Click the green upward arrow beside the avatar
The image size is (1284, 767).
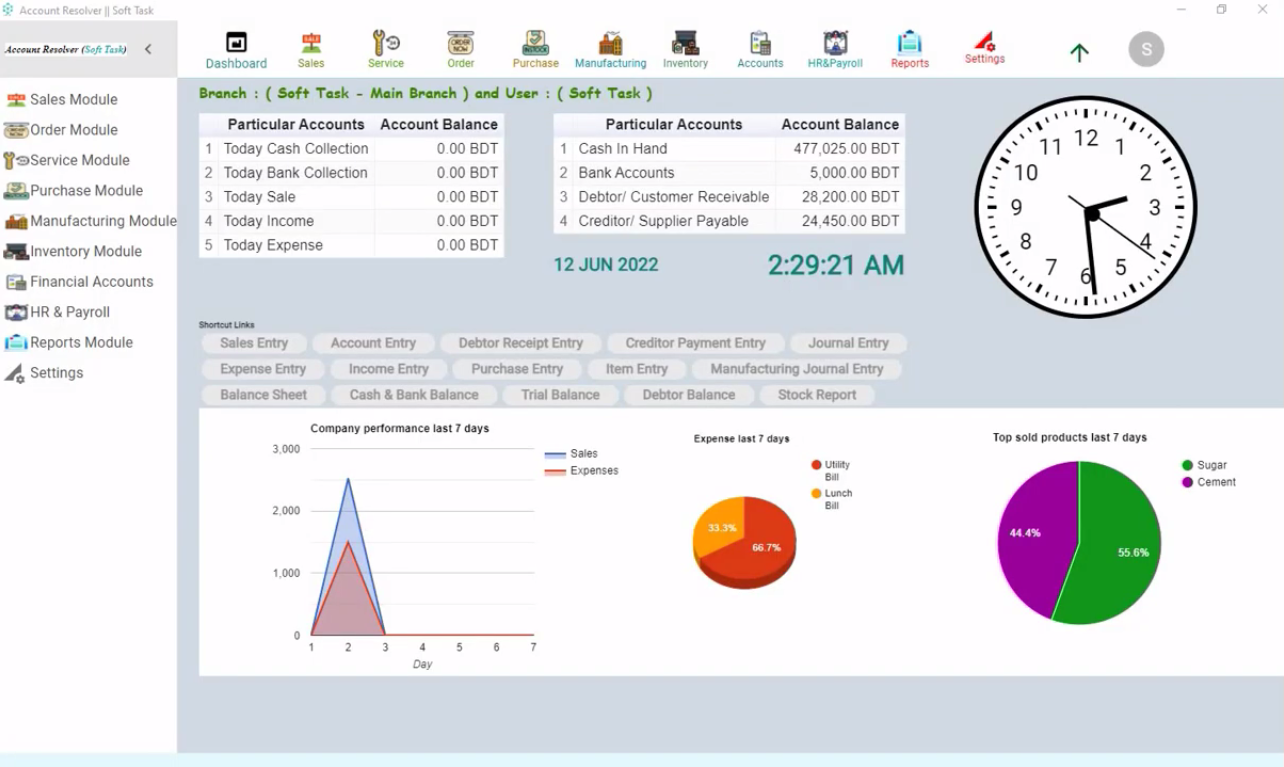pyautogui.click(x=1079, y=53)
